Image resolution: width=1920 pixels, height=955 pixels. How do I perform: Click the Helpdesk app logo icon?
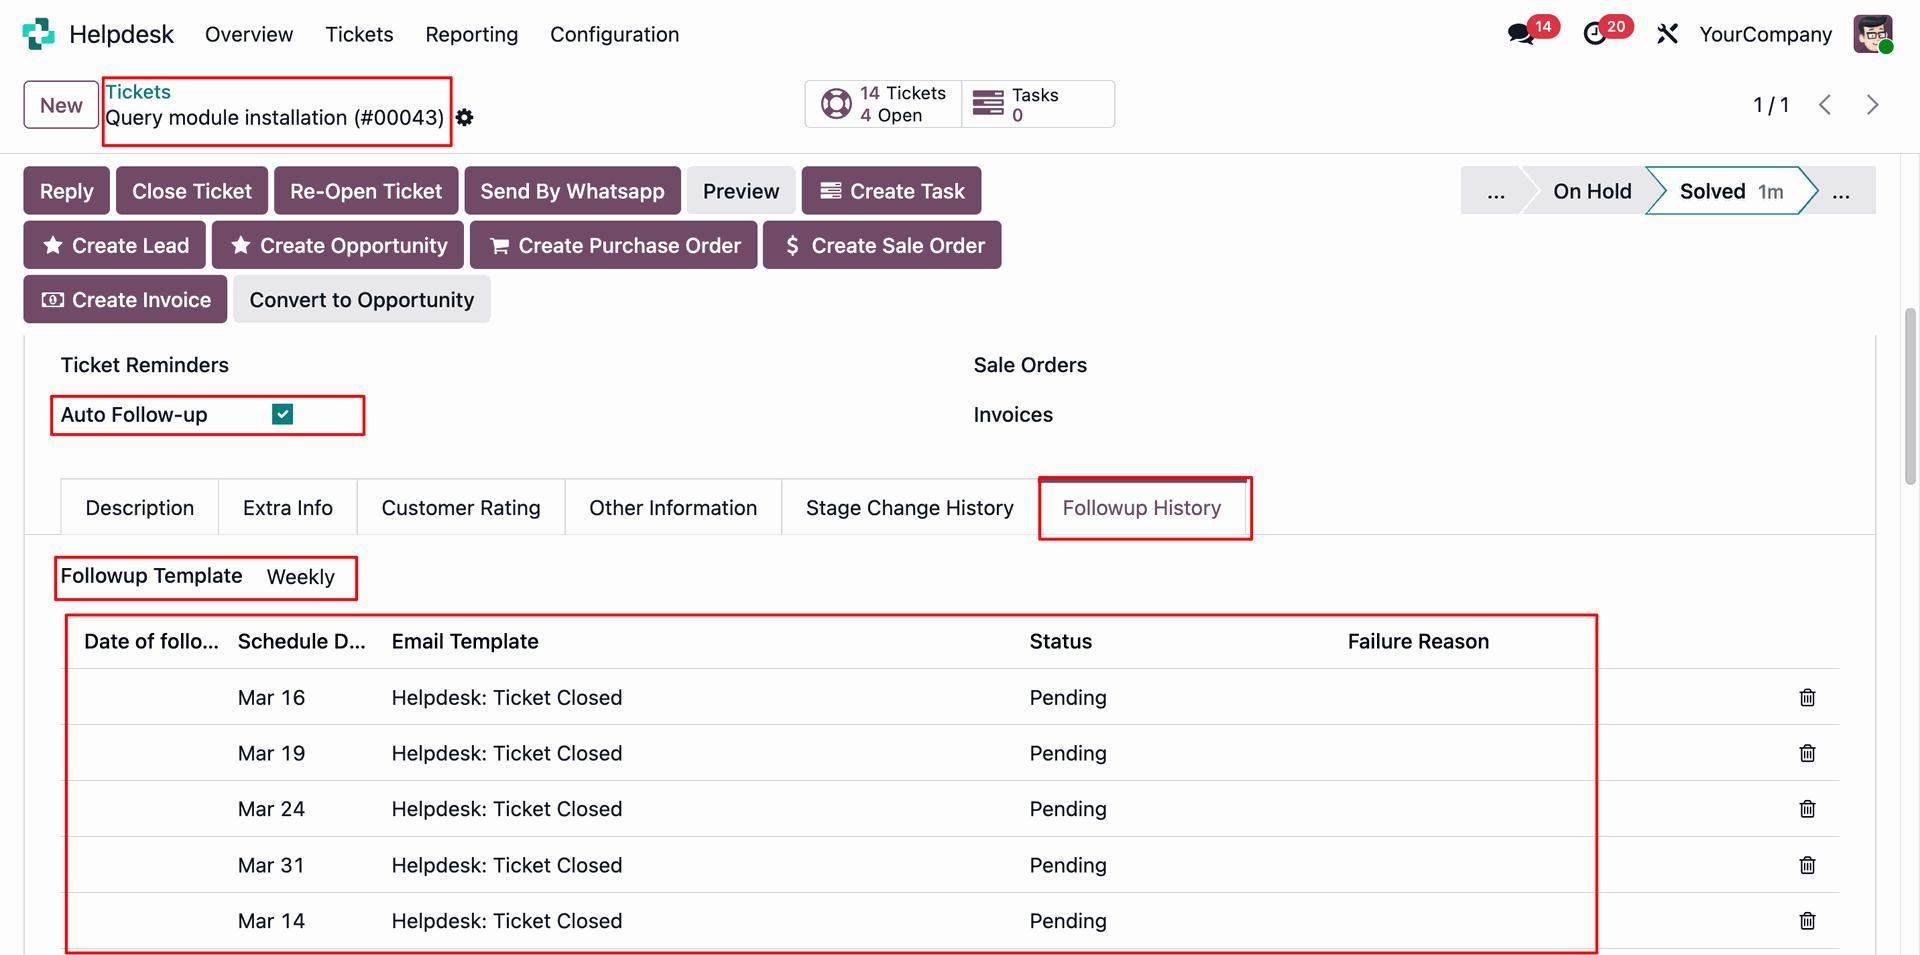coord(39,34)
